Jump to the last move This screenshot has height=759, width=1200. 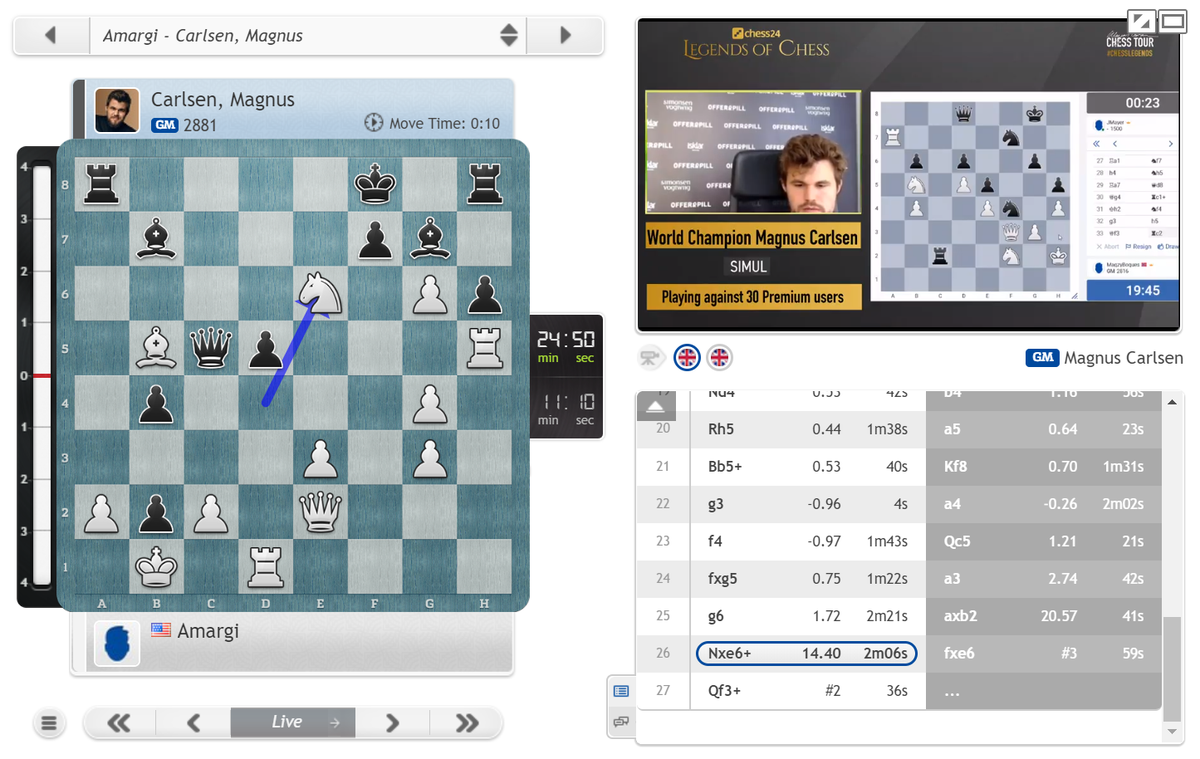tap(466, 722)
